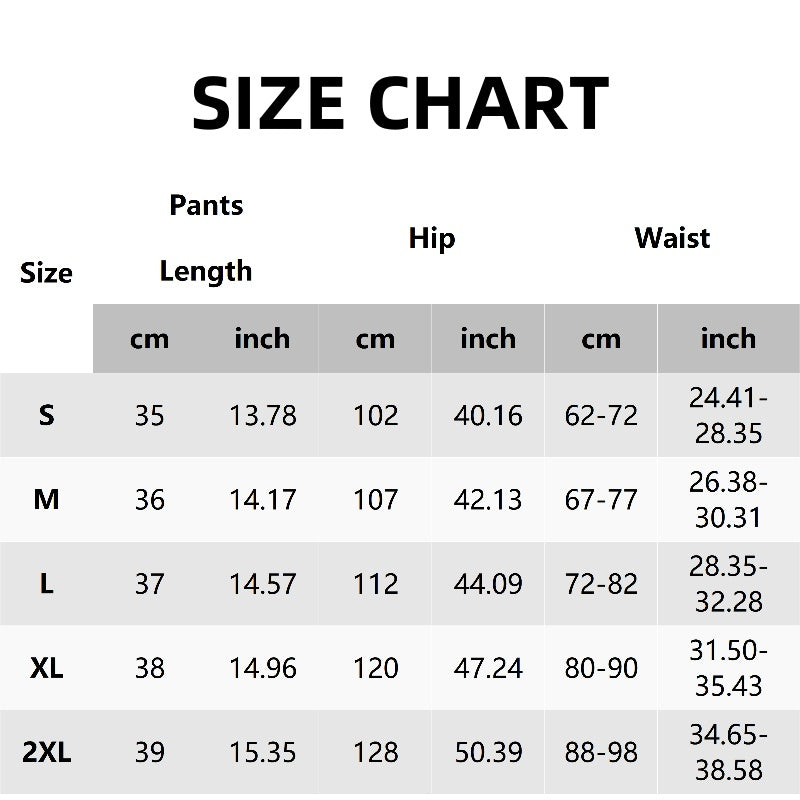Click the Pants Length column header

pyautogui.click(x=206, y=238)
